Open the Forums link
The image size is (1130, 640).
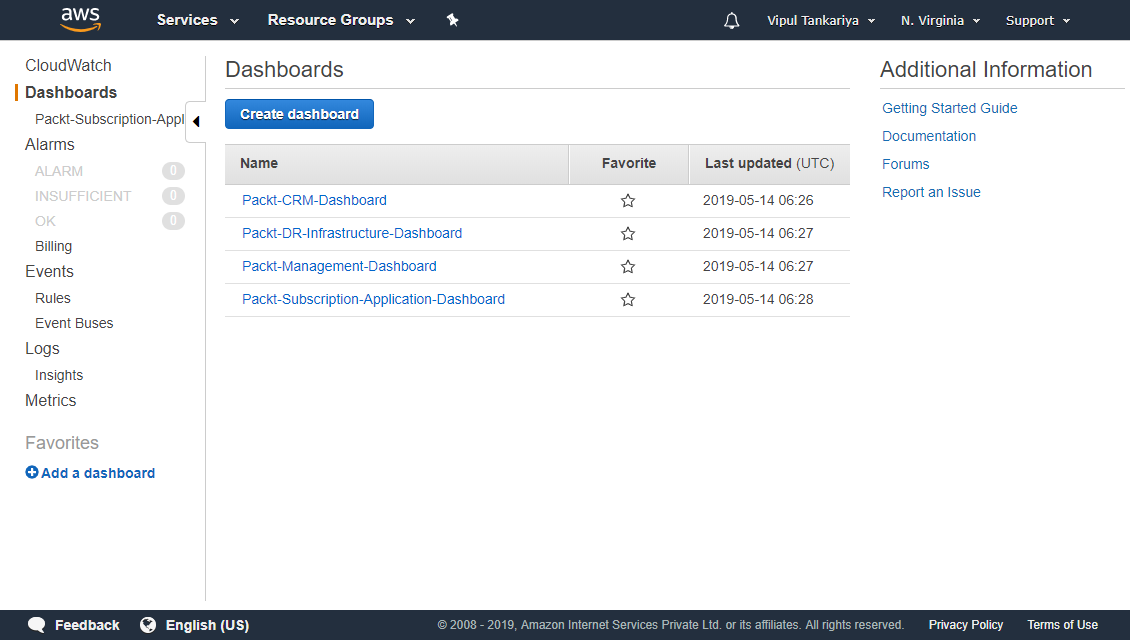point(905,164)
